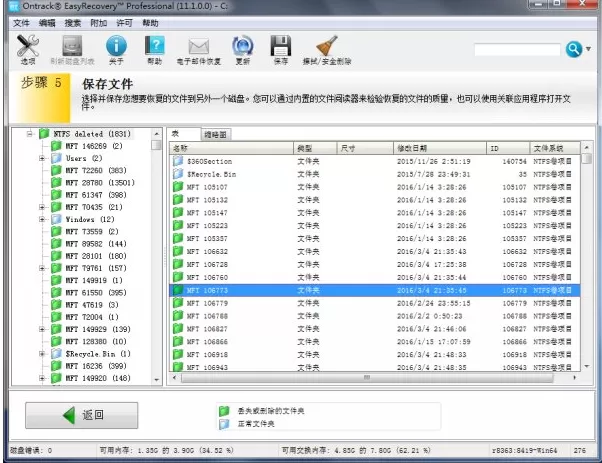Image resolution: width=602 pixels, height=463 pixels.
Task: Sort by the 修改日期 column header
Action: (x=440, y=148)
